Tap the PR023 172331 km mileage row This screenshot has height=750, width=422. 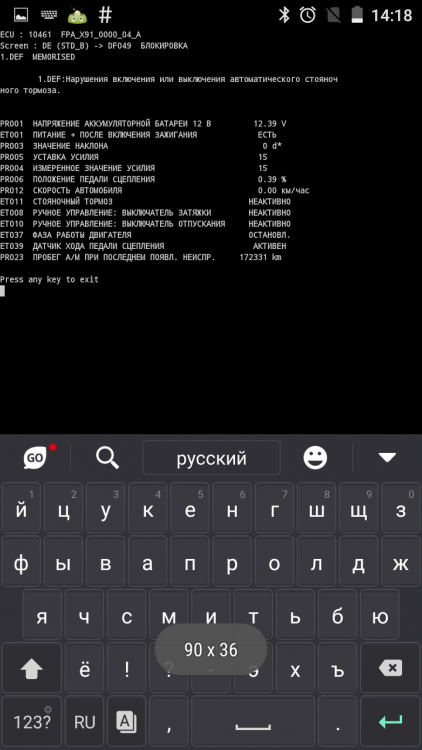141,257
